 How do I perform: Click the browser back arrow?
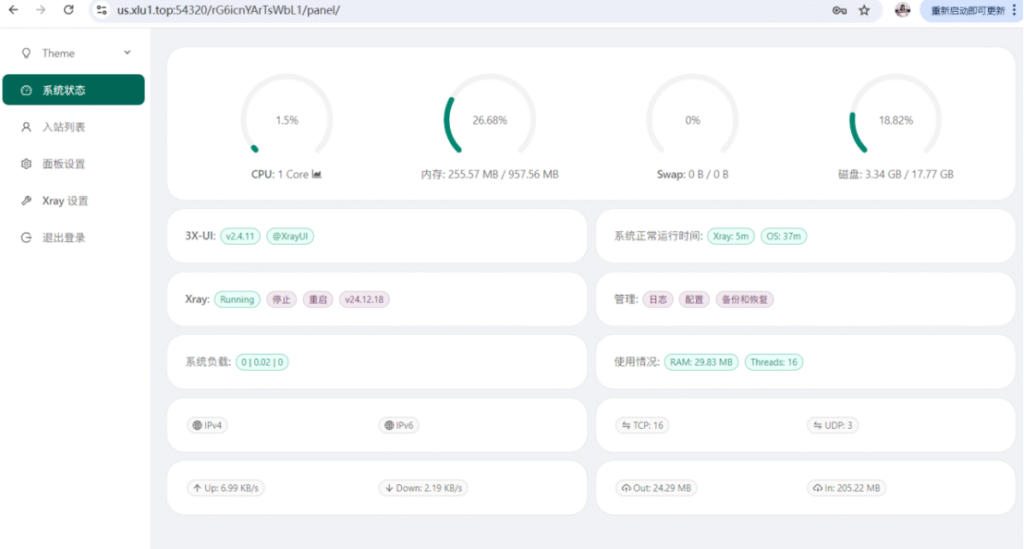click(x=14, y=10)
